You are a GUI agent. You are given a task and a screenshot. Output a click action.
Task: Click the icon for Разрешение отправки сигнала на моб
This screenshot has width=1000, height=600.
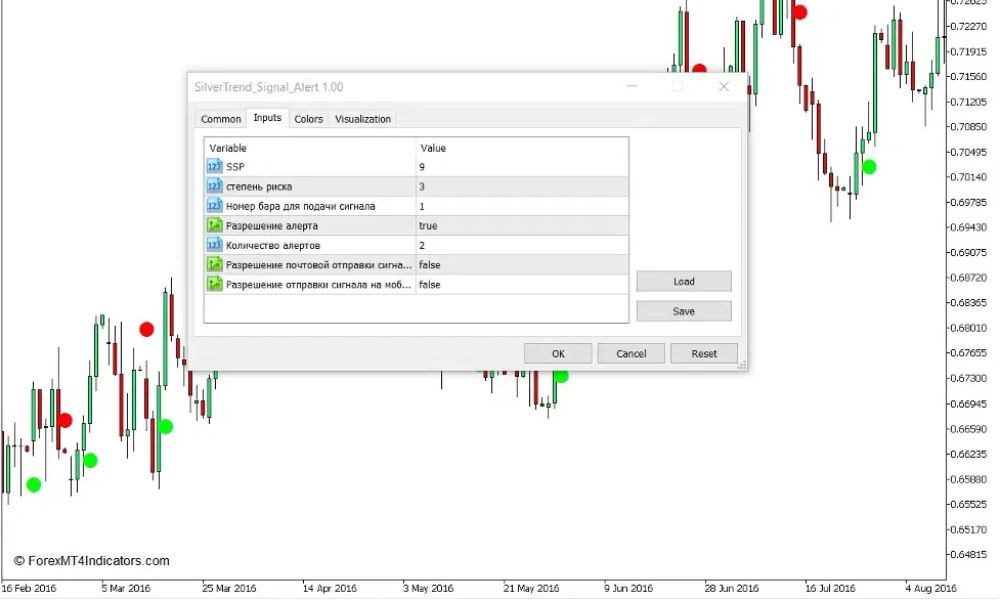[214, 284]
